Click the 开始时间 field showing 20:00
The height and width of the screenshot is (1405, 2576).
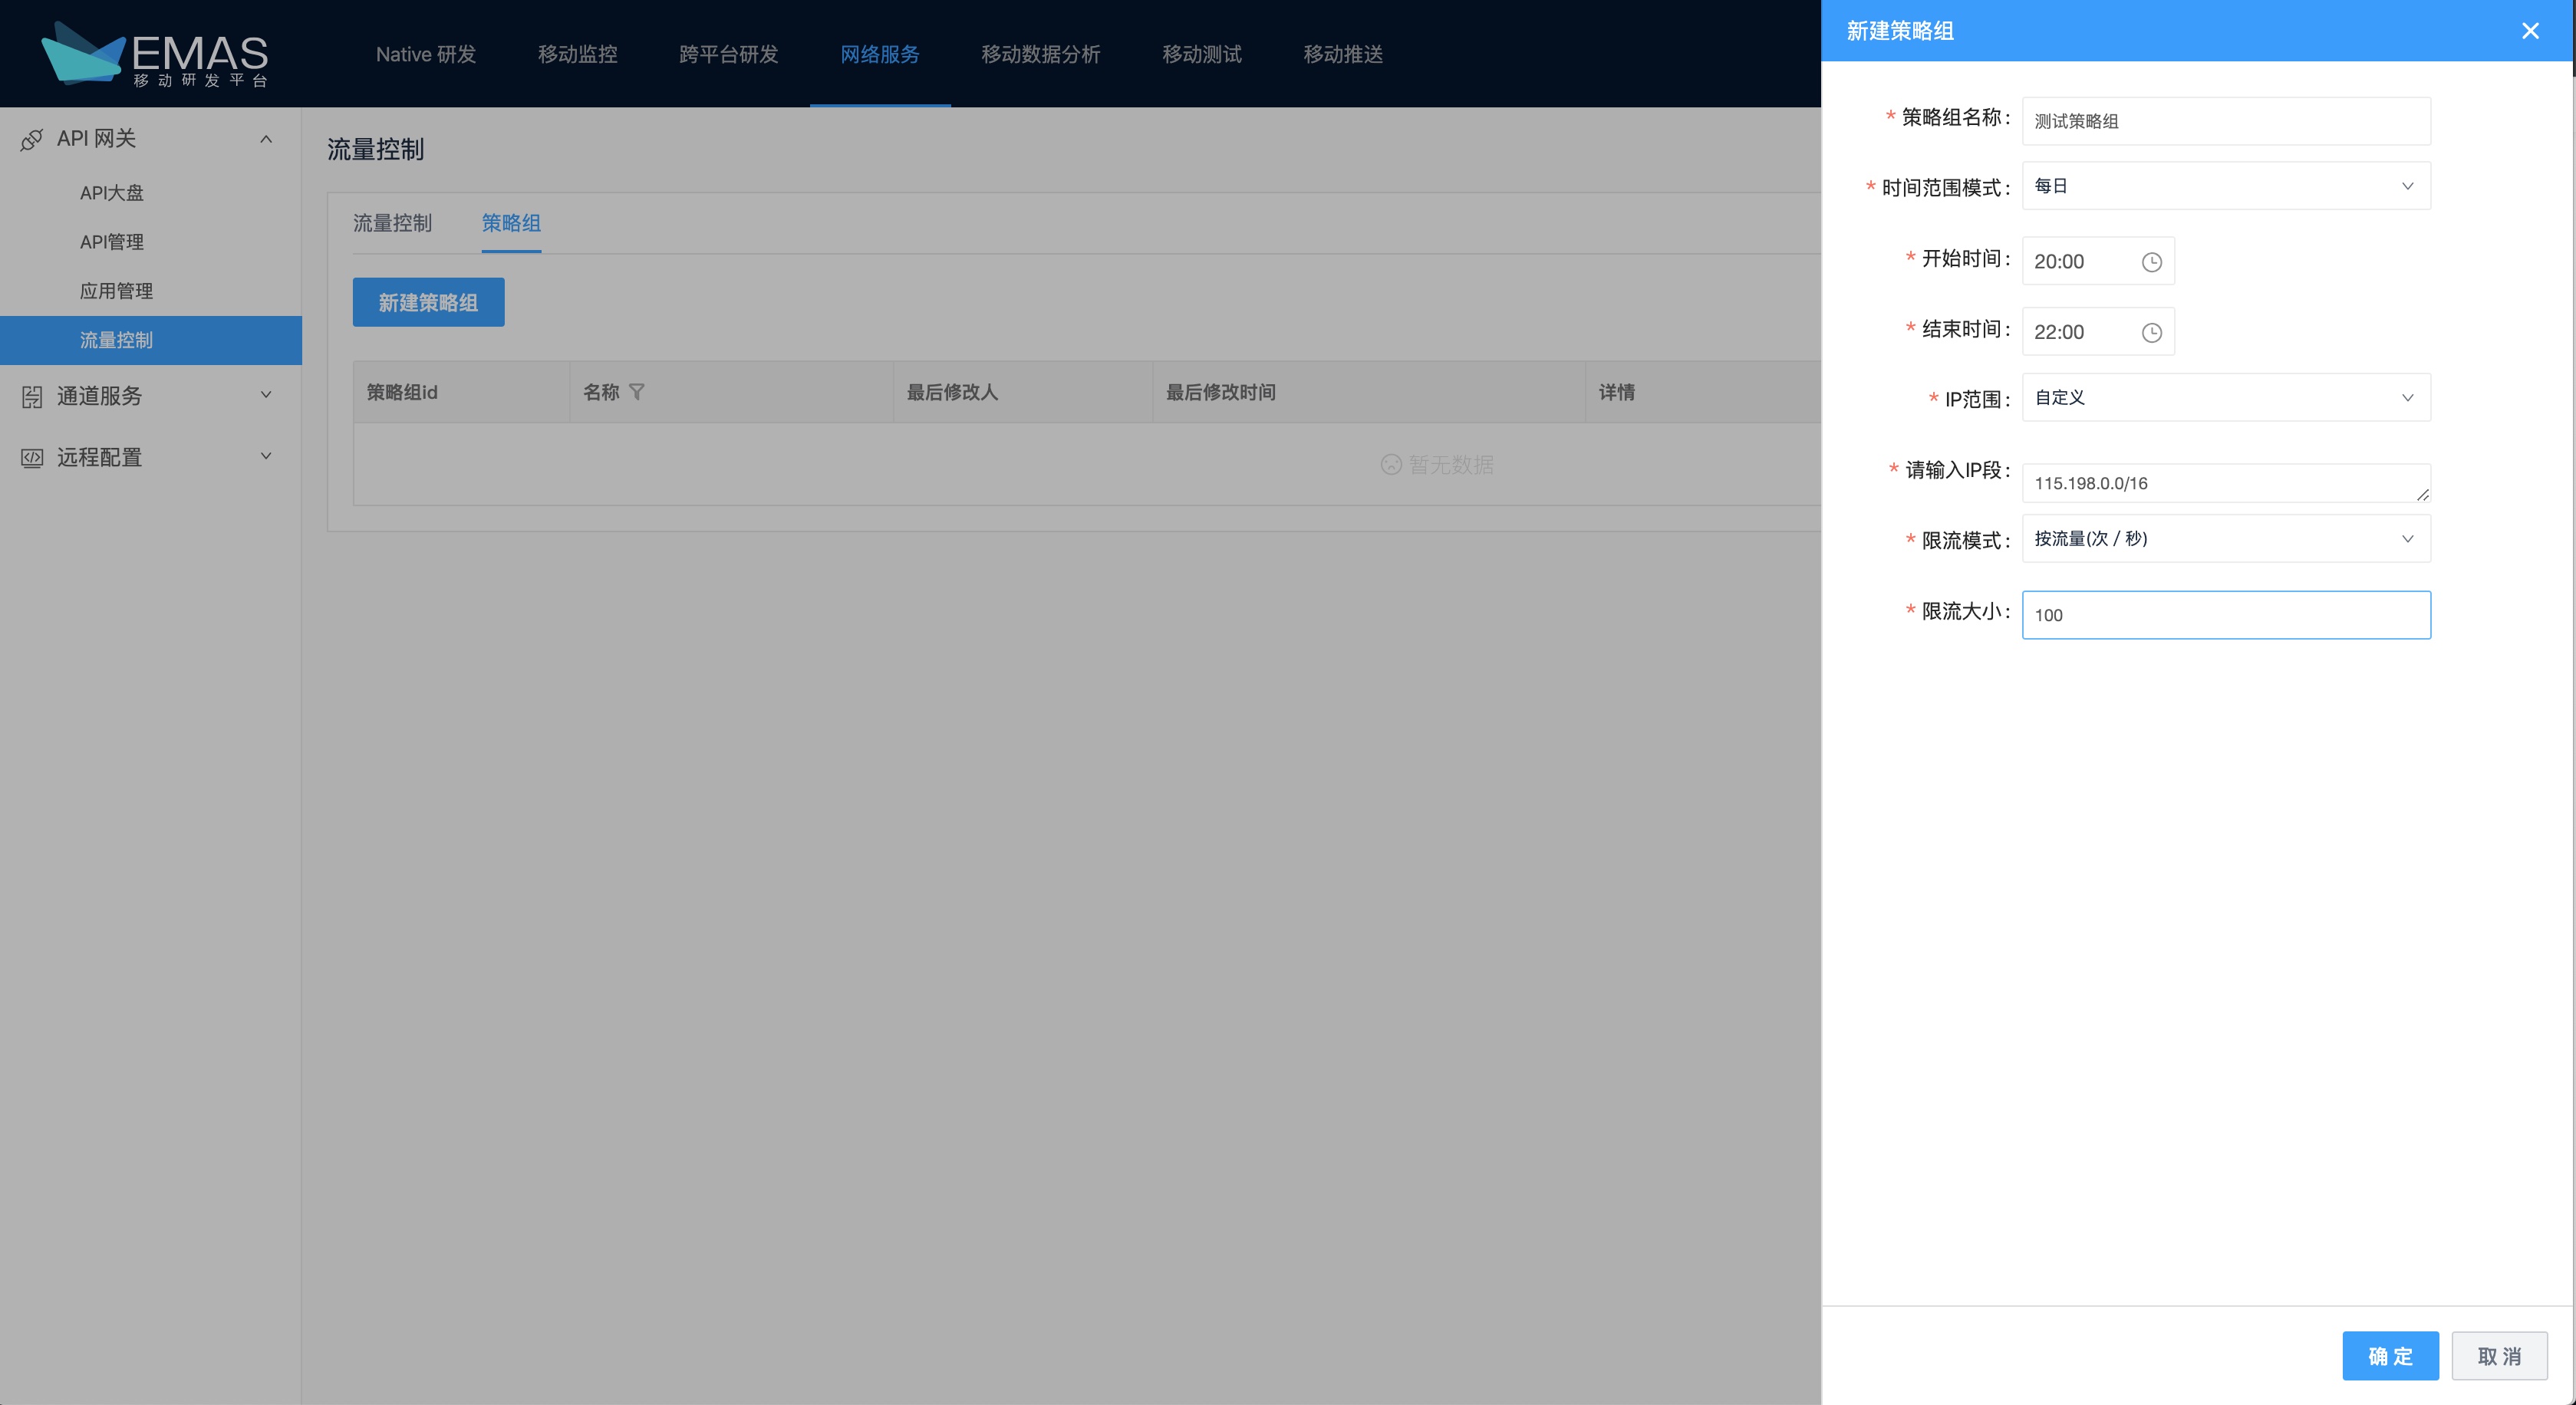tap(2098, 261)
